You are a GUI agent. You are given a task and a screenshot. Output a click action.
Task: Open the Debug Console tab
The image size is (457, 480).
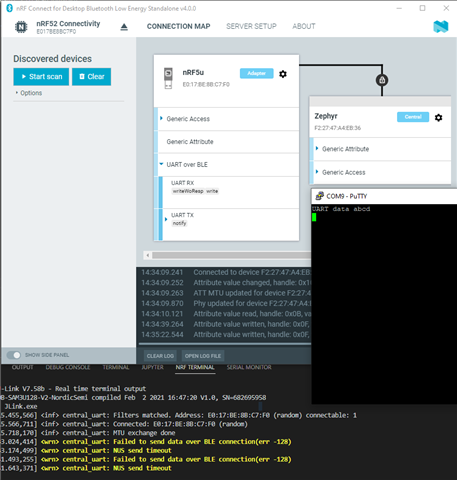[x=68, y=367]
